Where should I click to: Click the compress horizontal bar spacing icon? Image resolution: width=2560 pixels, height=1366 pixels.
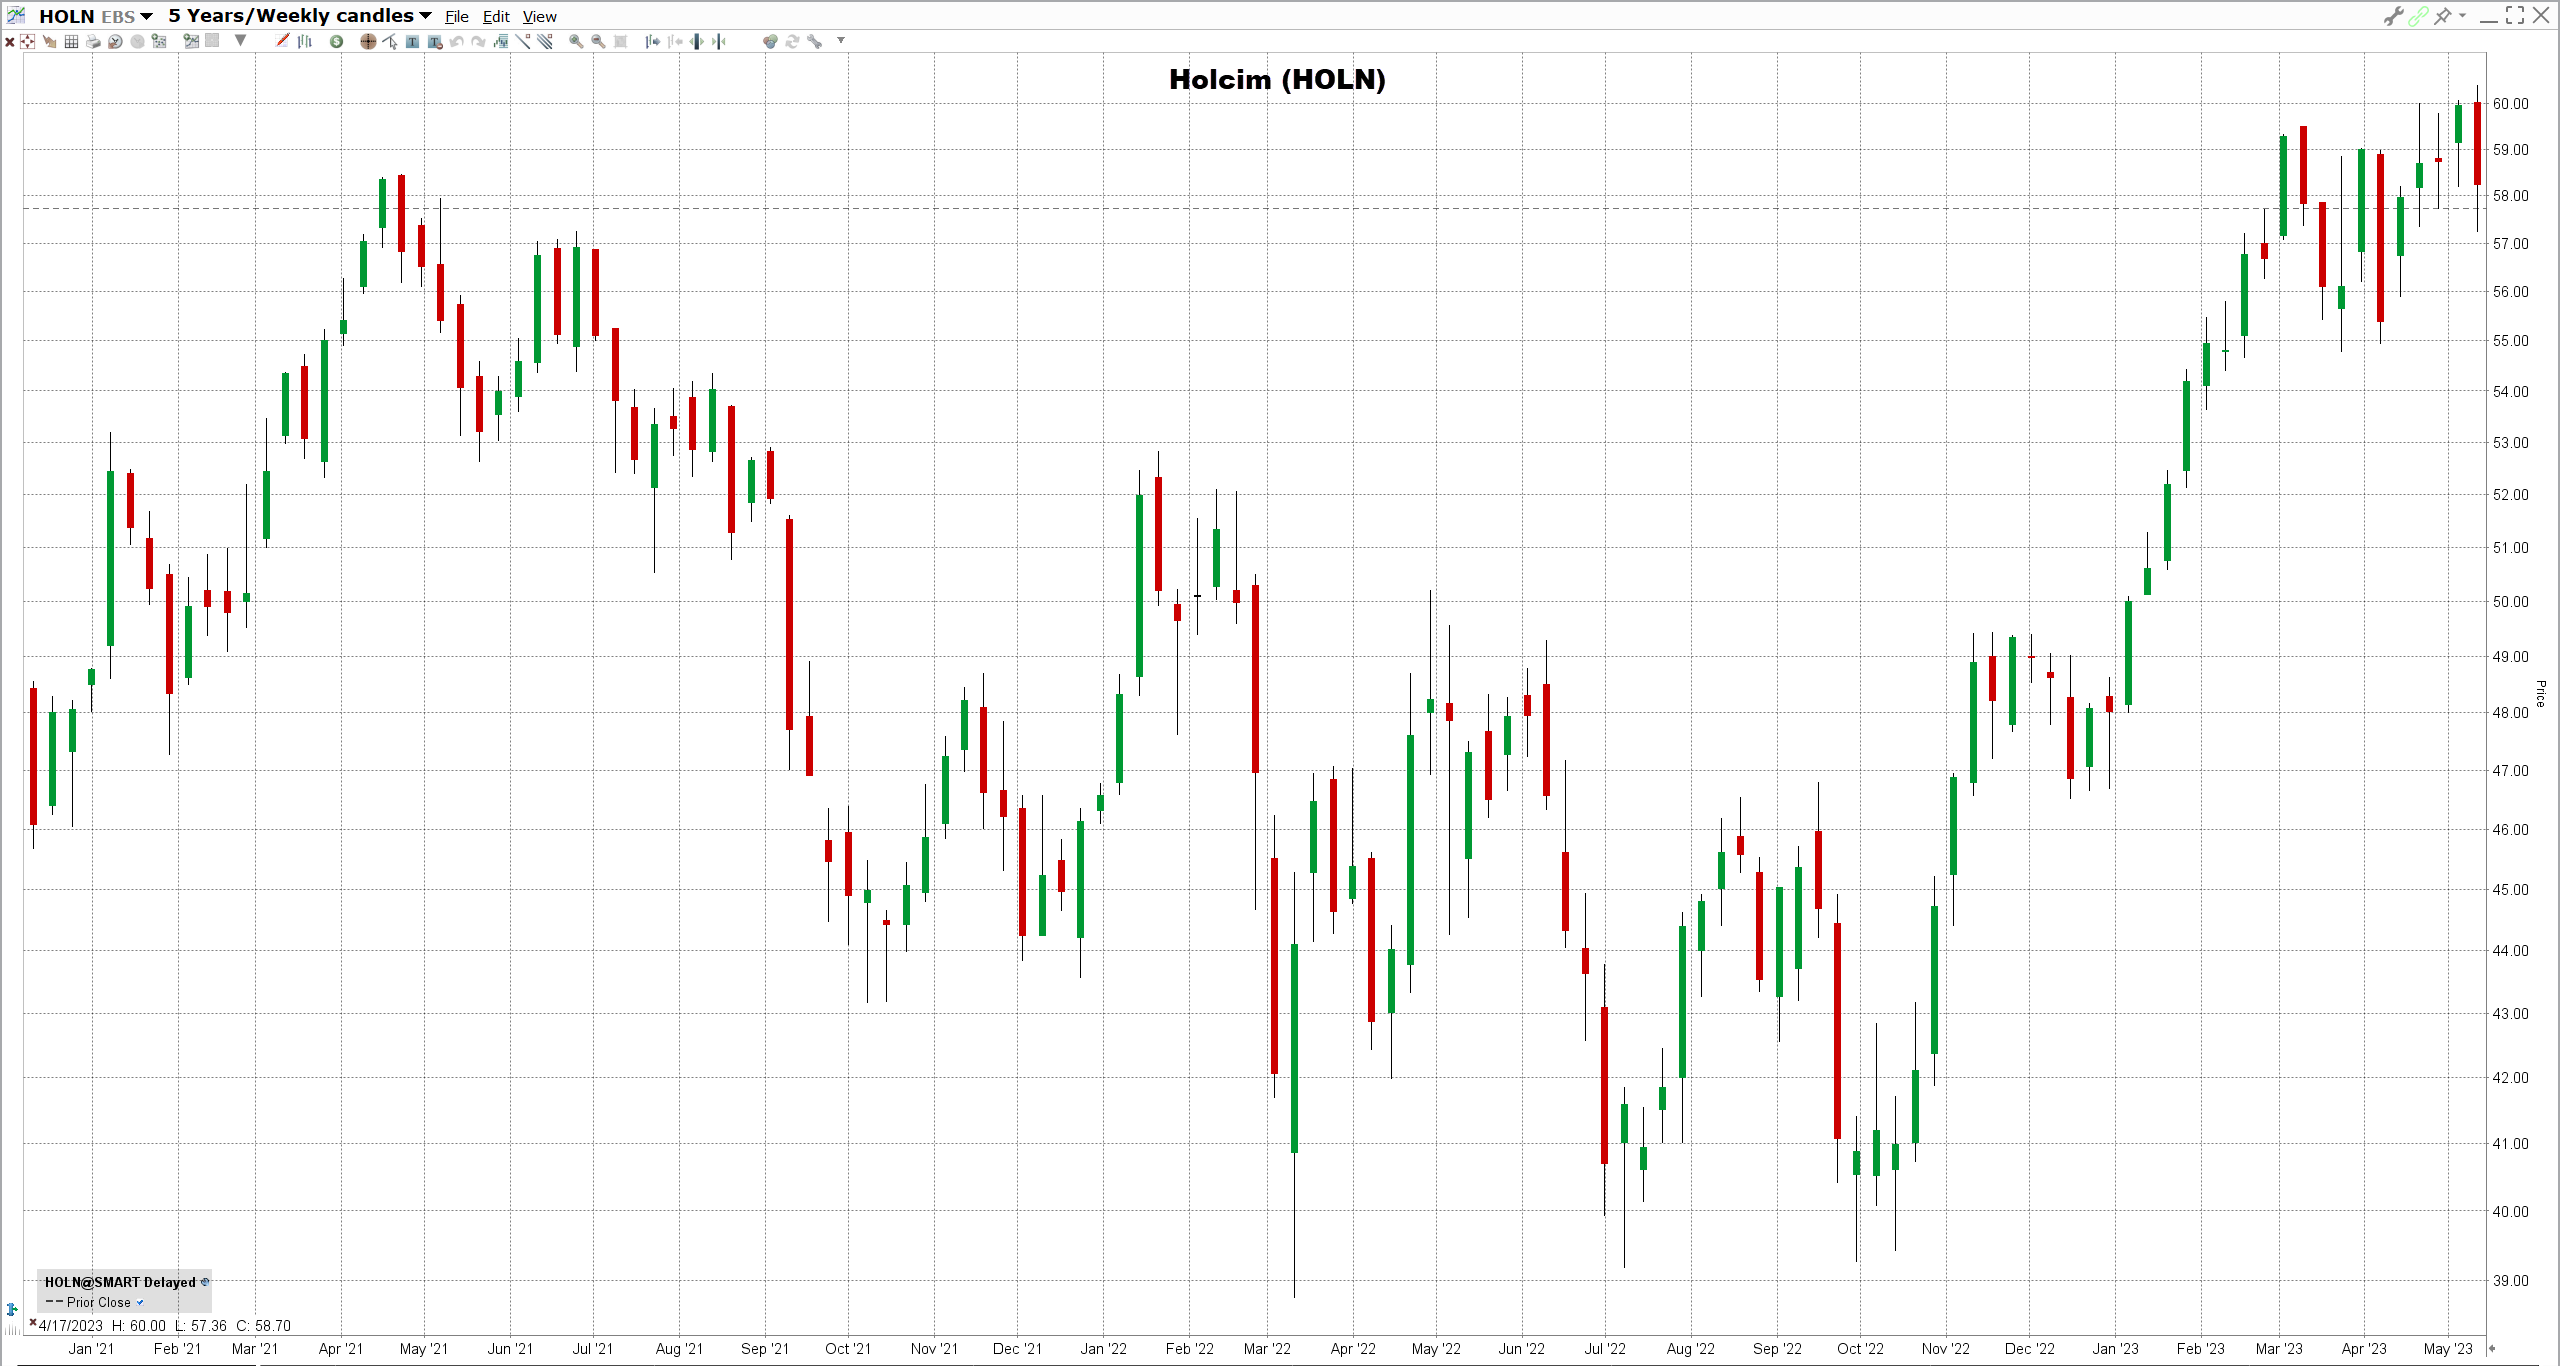[x=719, y=42]
